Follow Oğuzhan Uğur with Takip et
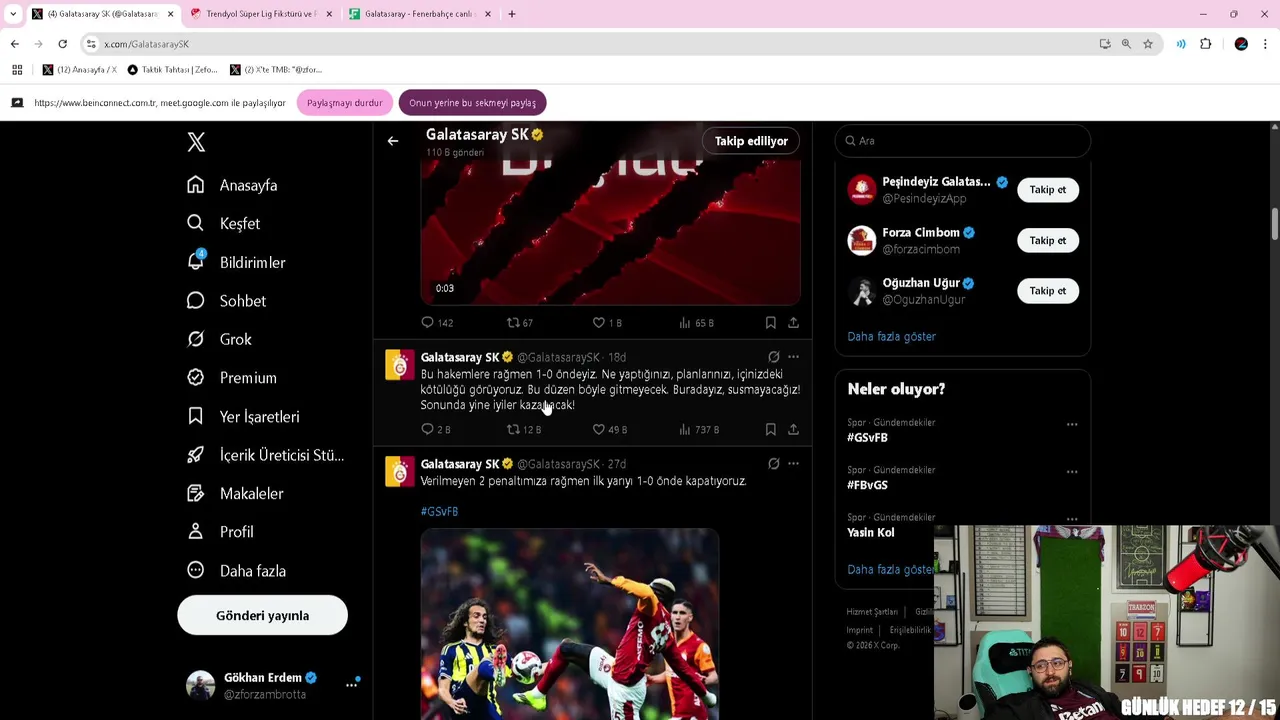The height and width of the screenshot is (720, 1280). [x=1048, y=291]
